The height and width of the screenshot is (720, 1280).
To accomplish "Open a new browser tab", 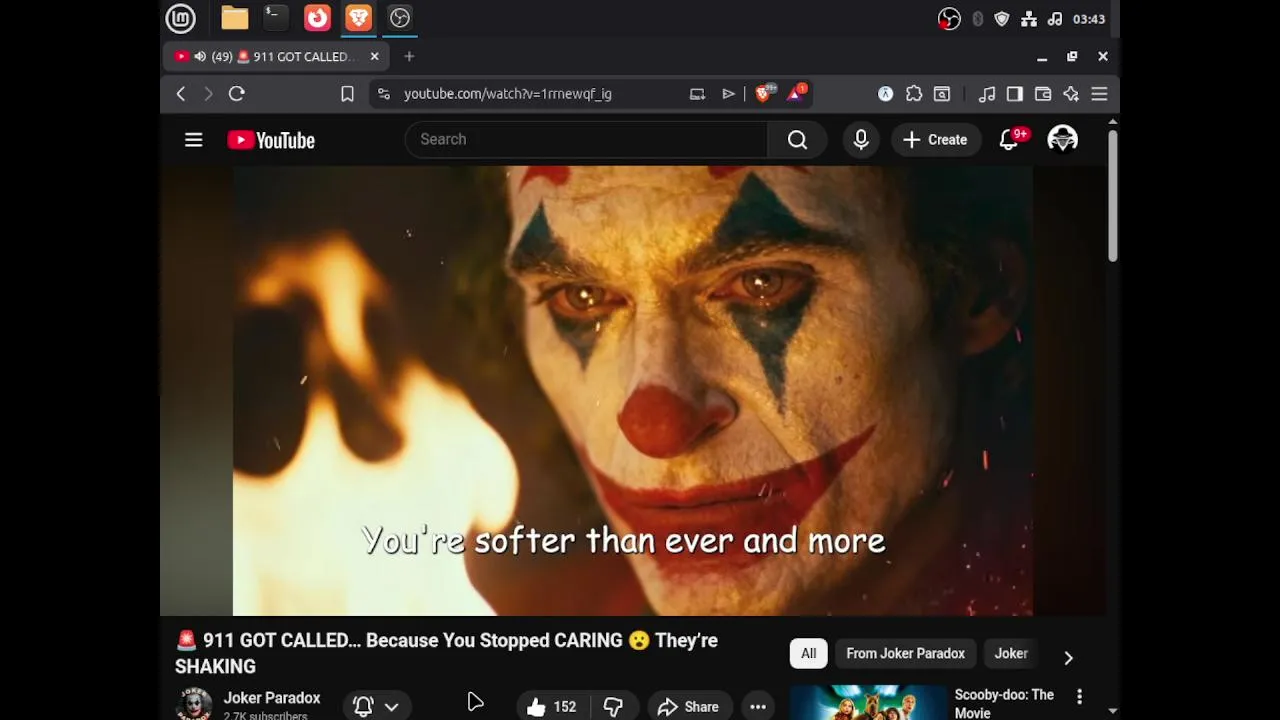I will (409, 57).
